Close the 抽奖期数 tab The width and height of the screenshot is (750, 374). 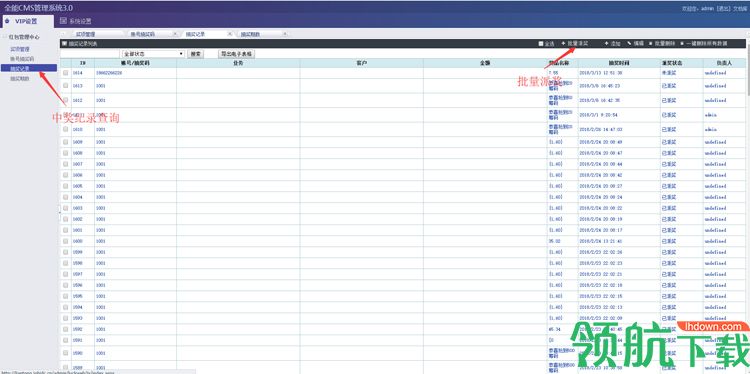pyautogui.click(x=285, y=34)
